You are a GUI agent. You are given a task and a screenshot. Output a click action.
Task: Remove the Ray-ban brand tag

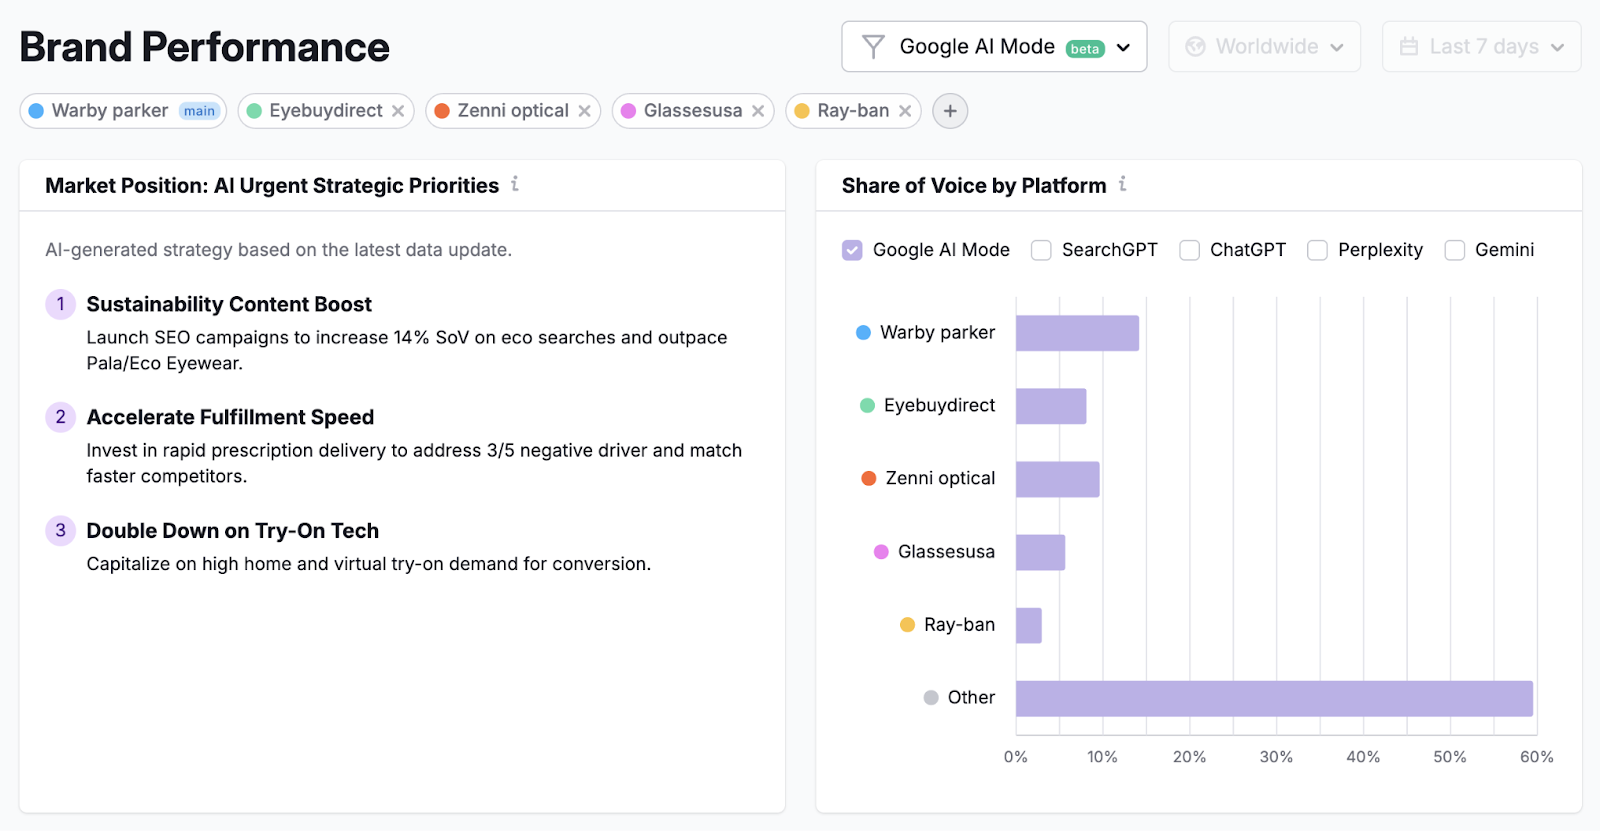click(x=905, y=111)
